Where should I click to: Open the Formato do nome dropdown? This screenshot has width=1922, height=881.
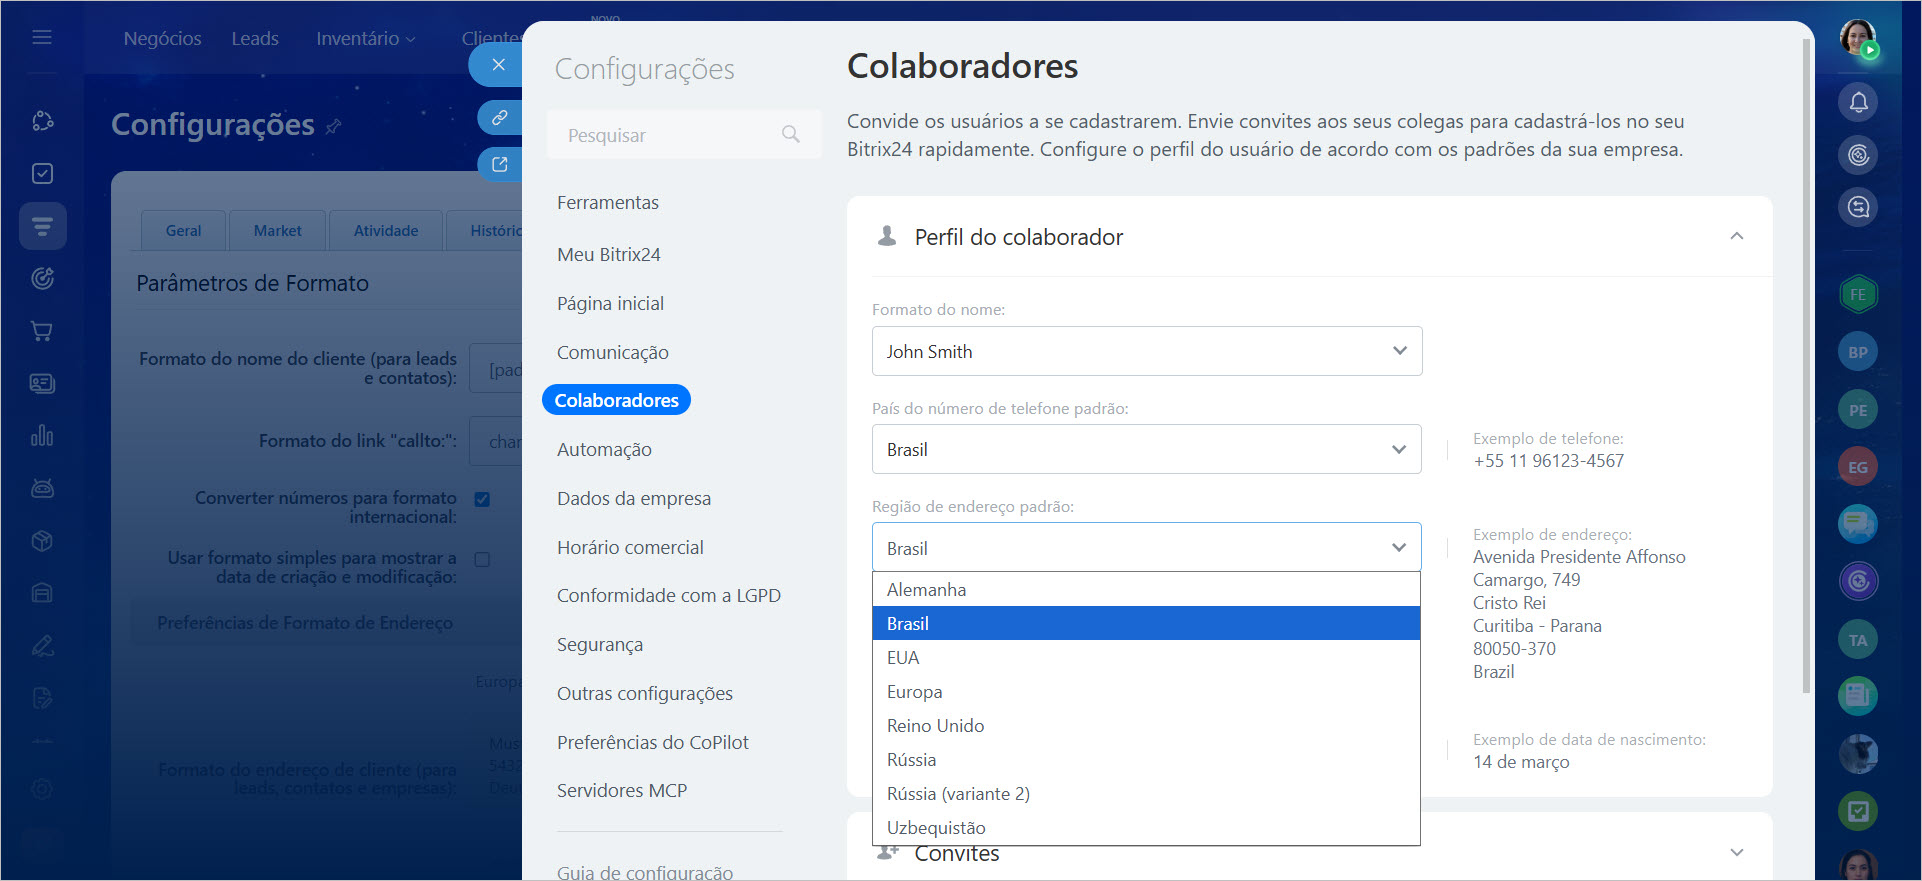pos(1146,351)
